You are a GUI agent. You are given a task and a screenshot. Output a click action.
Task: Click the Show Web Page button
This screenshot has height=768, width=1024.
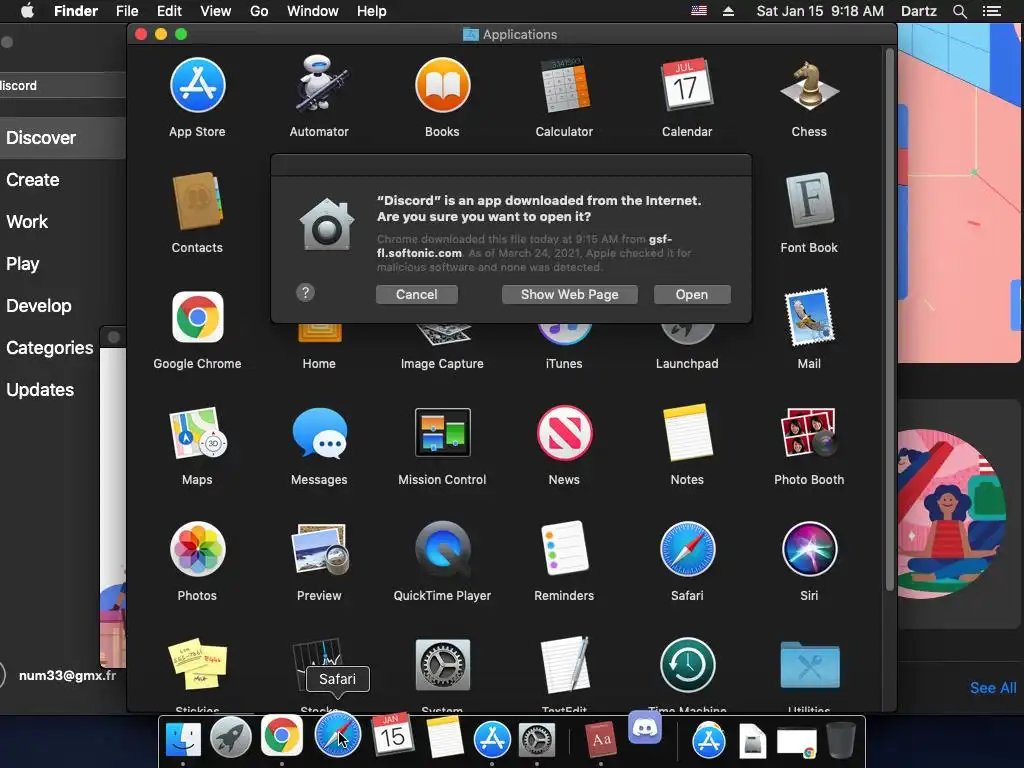(x=569, y=295)
